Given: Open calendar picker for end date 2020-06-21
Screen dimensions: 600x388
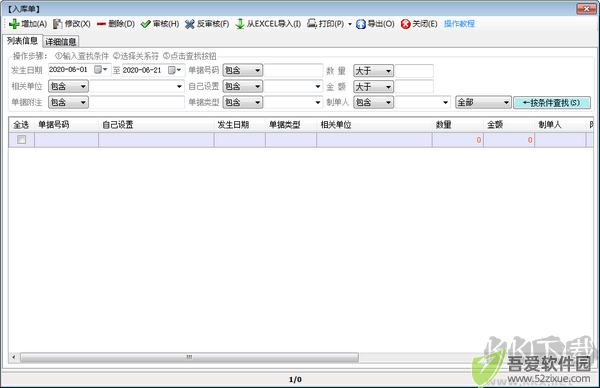Looking at the screenshot, I should pos(175,70).
